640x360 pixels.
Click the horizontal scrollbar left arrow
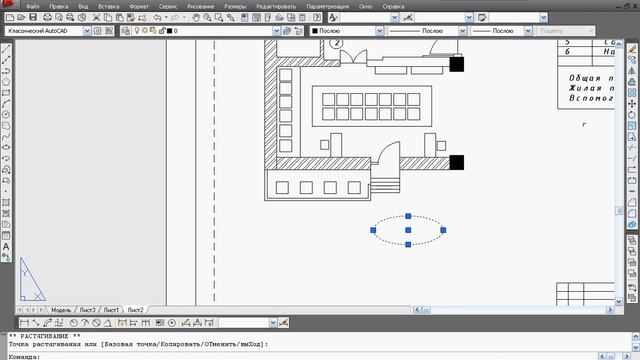417,310
